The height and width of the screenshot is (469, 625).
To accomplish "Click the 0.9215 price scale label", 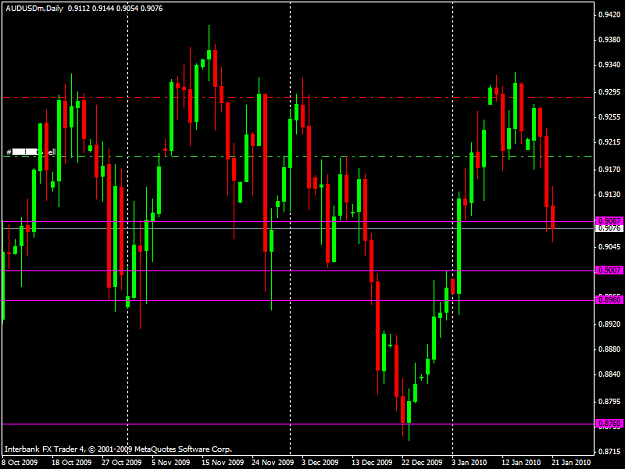I will tap(609, 142).
